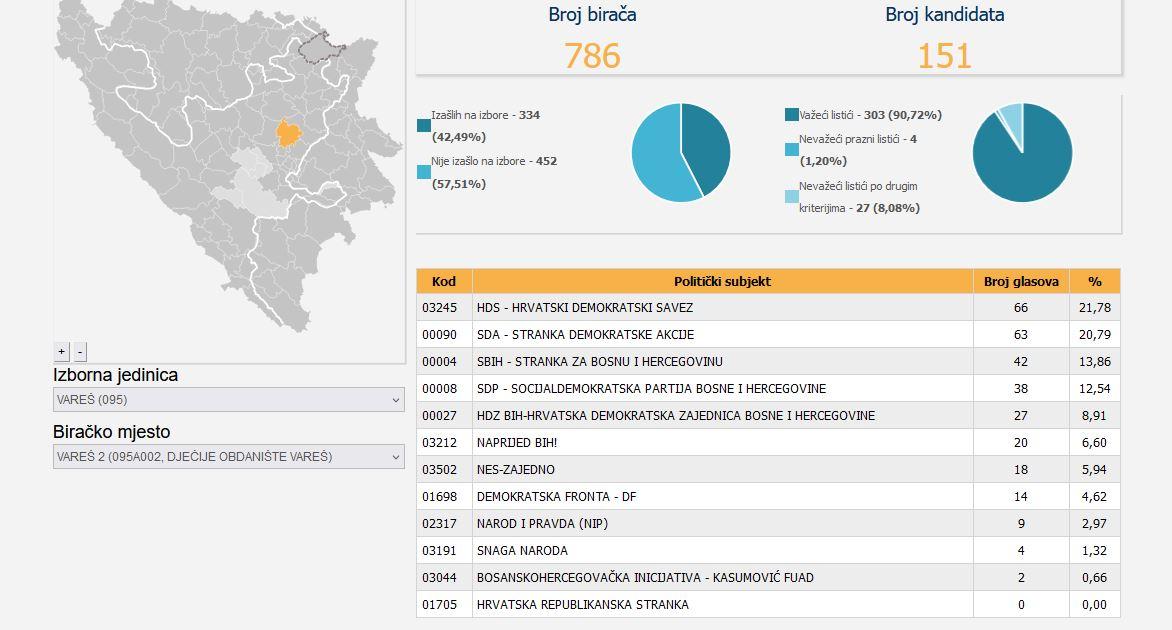1172x630 pixels.
Task: Click the ballot validity pie chart
Action: pos(1023,152)
